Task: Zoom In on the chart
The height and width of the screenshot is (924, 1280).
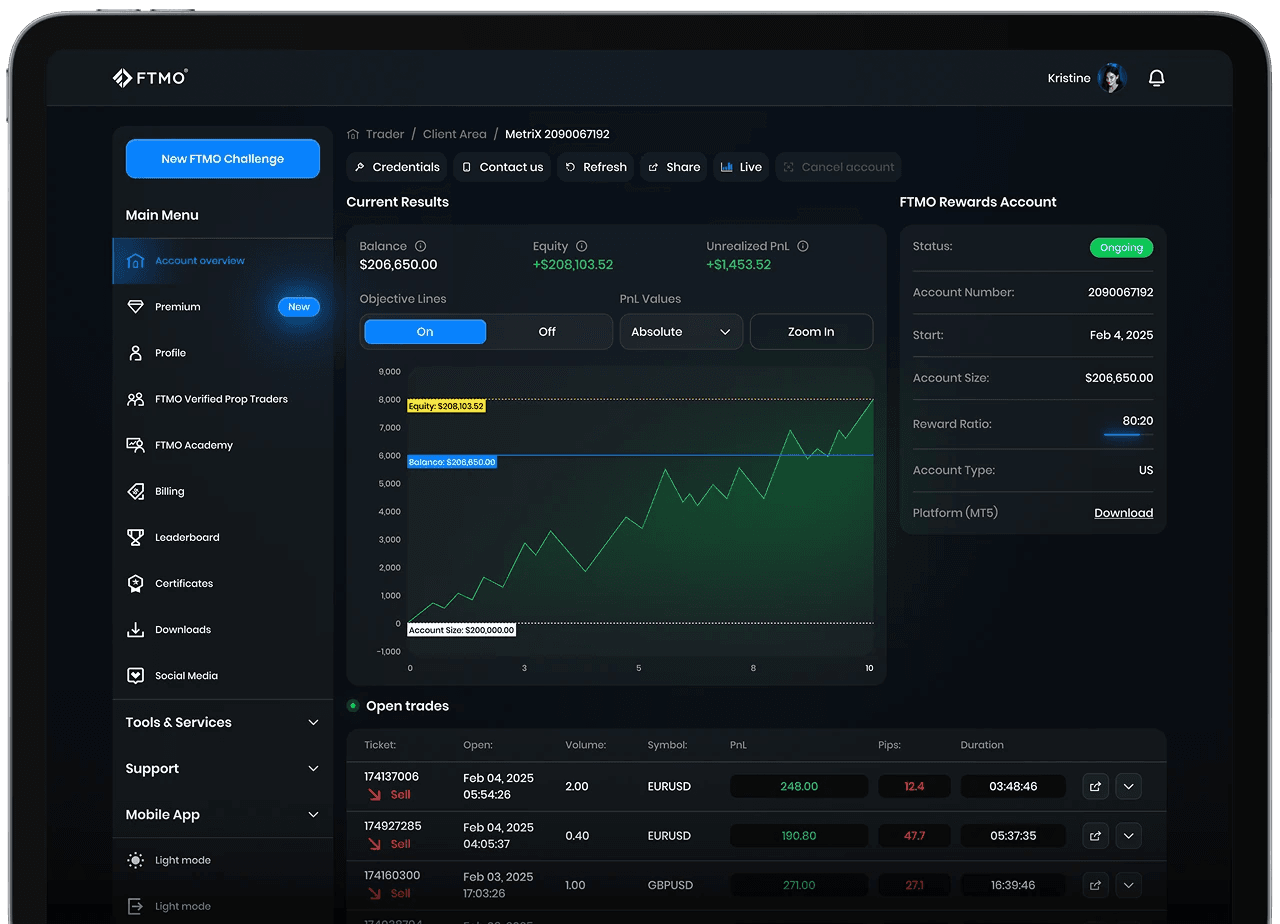Action: (x=811, y=332)
